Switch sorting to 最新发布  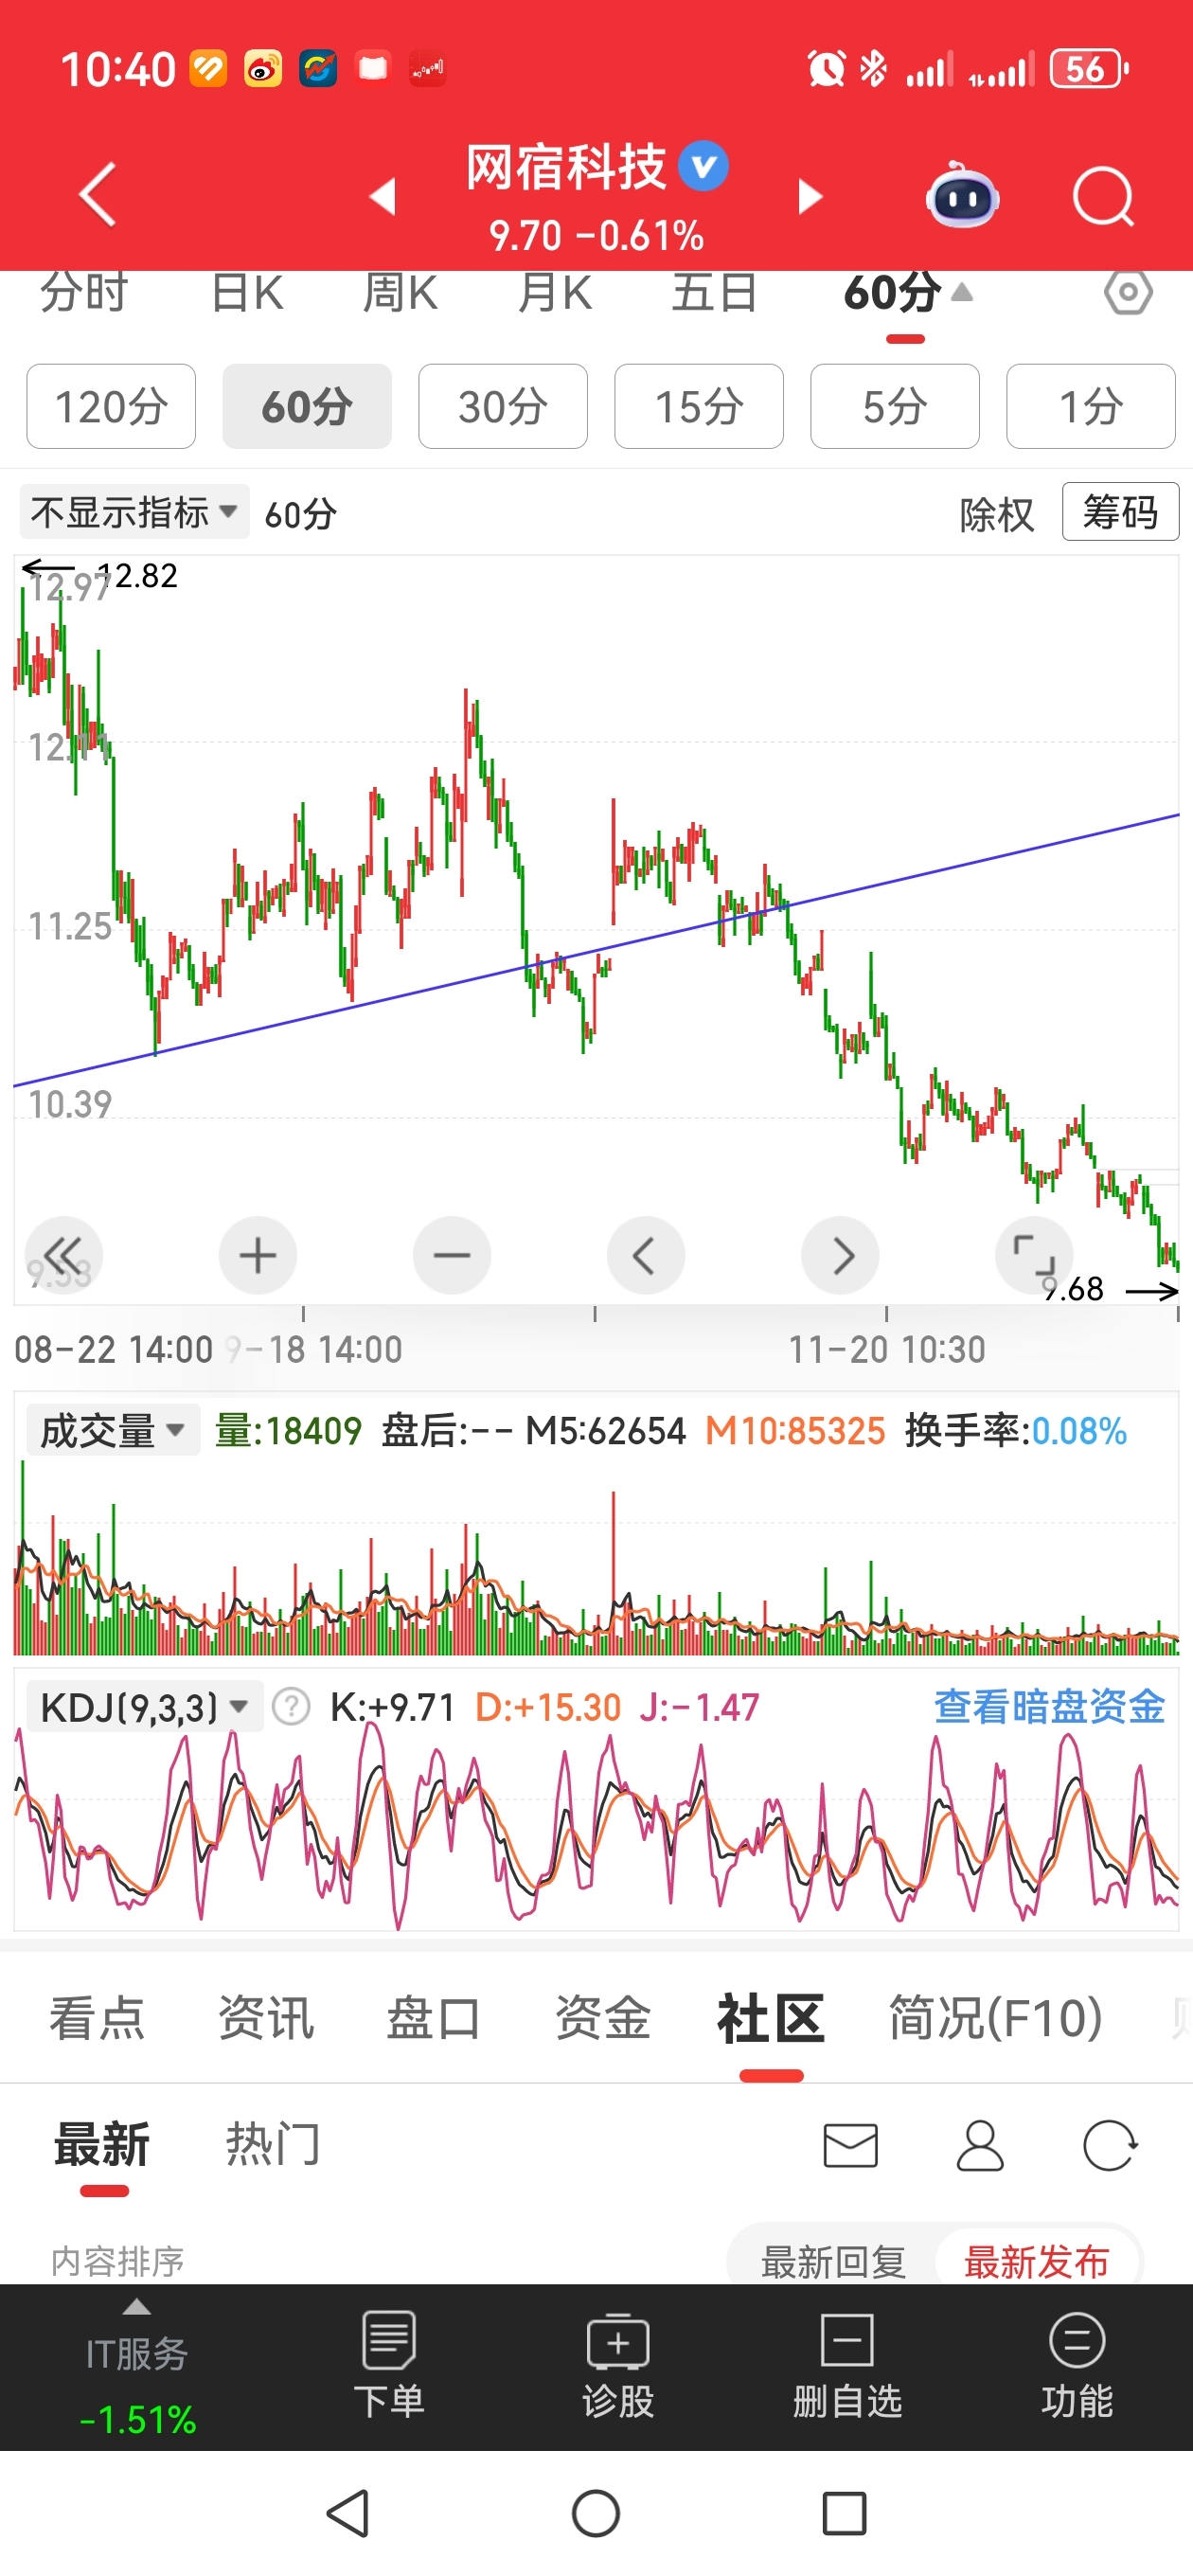point(1037,2261)
